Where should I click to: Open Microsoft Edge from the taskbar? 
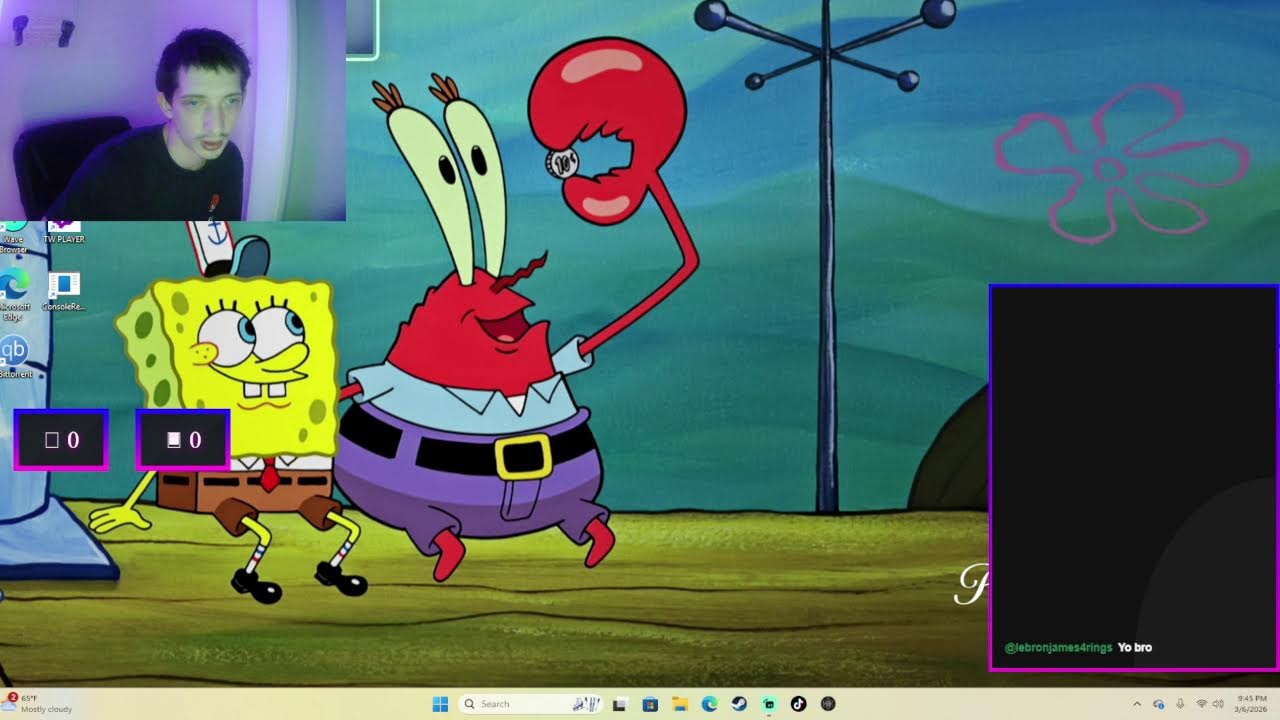coord(709,704)
